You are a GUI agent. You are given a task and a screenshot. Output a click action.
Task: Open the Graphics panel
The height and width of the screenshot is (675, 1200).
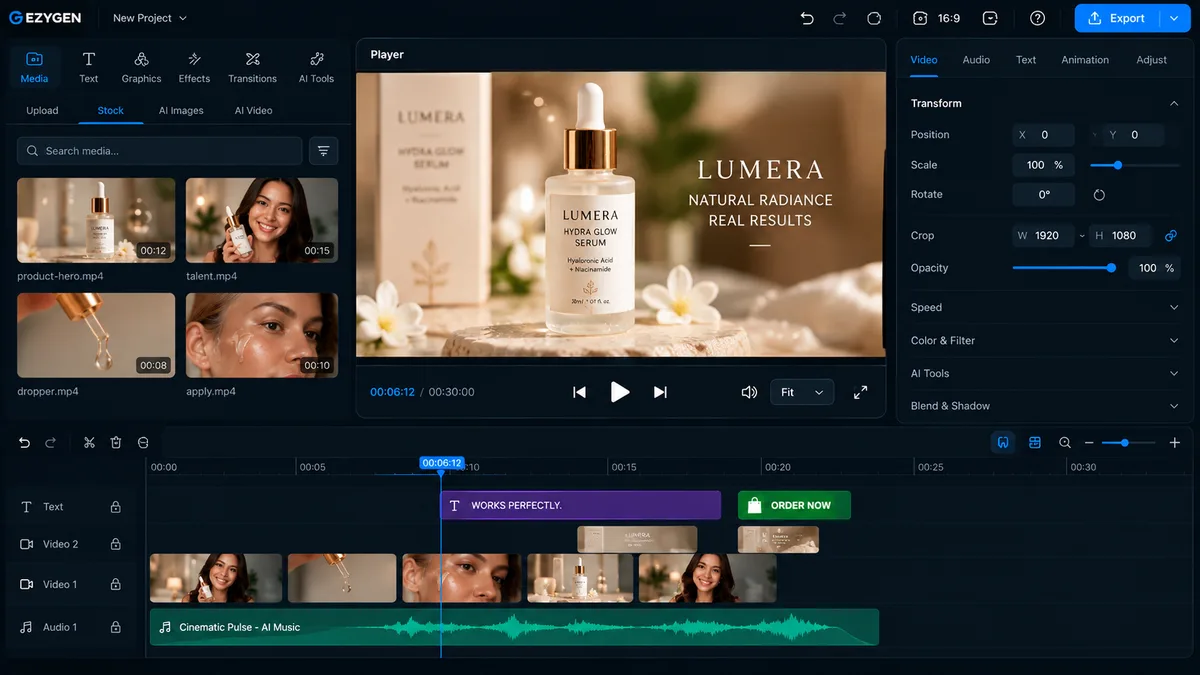pyautogui.click(x=141, y=67)
